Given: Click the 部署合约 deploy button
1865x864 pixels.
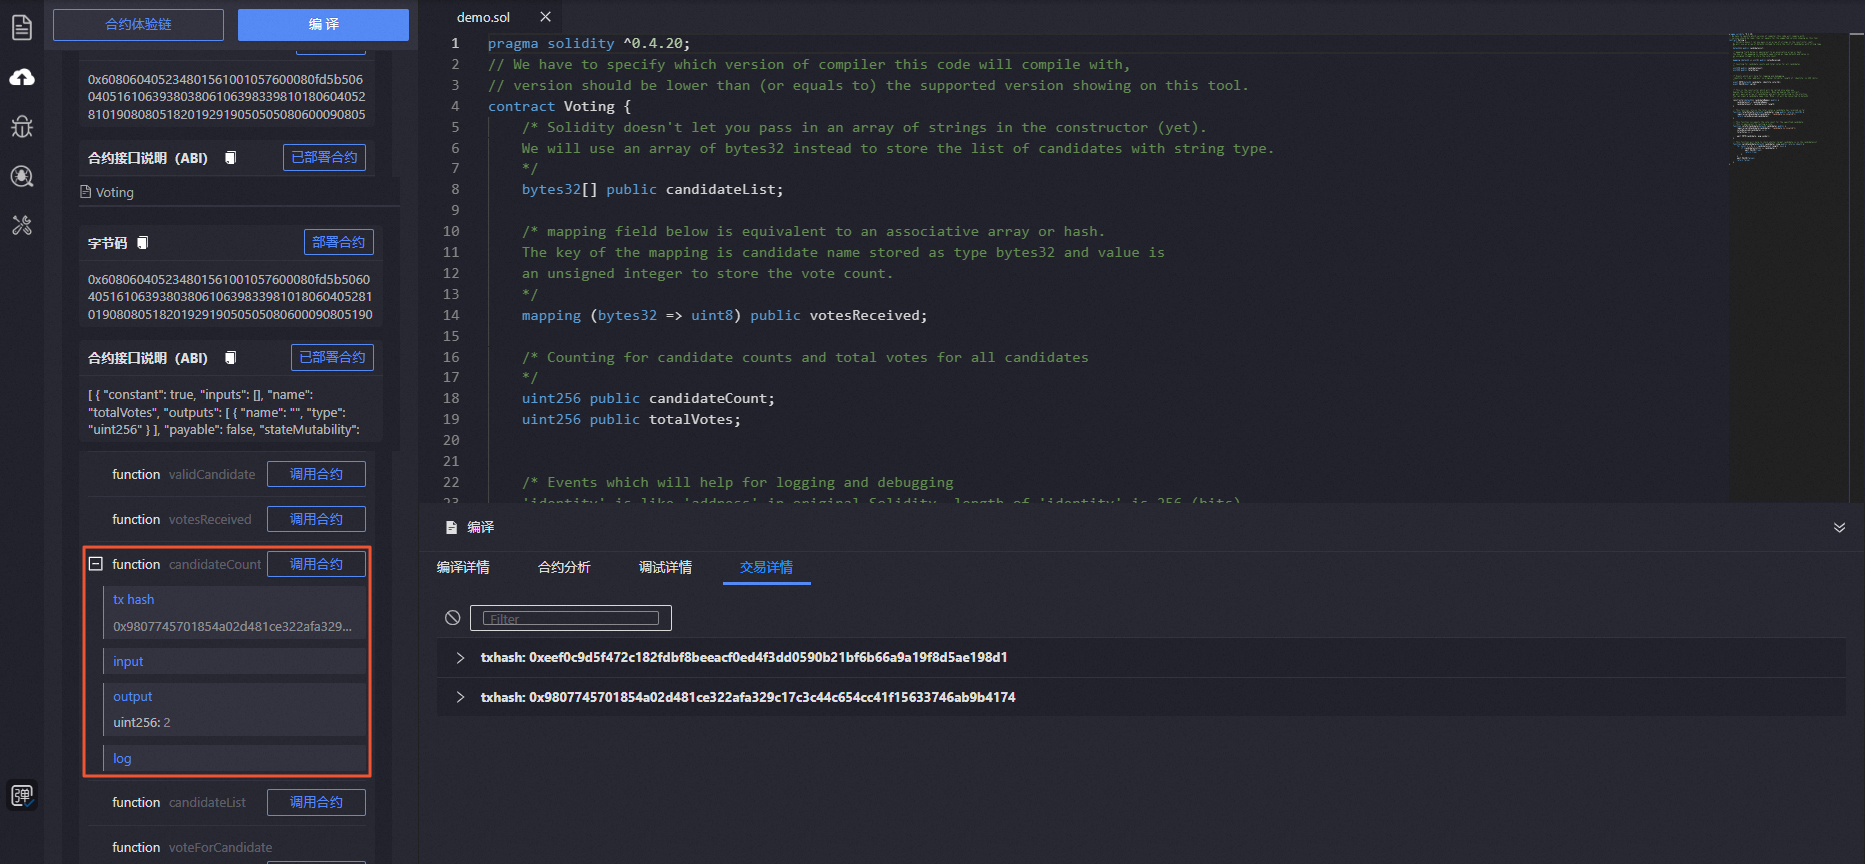Looking at the screenshot, I should 338,242.
